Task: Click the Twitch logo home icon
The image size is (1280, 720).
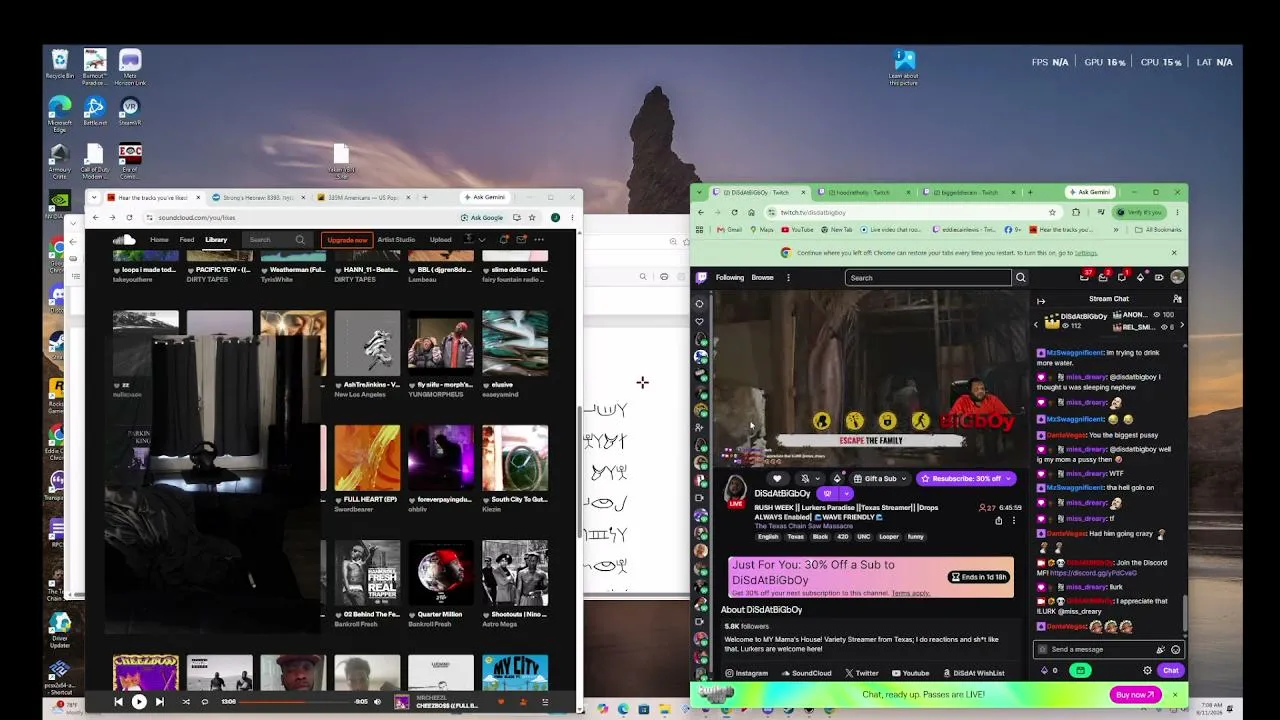Action: [701, 278]
